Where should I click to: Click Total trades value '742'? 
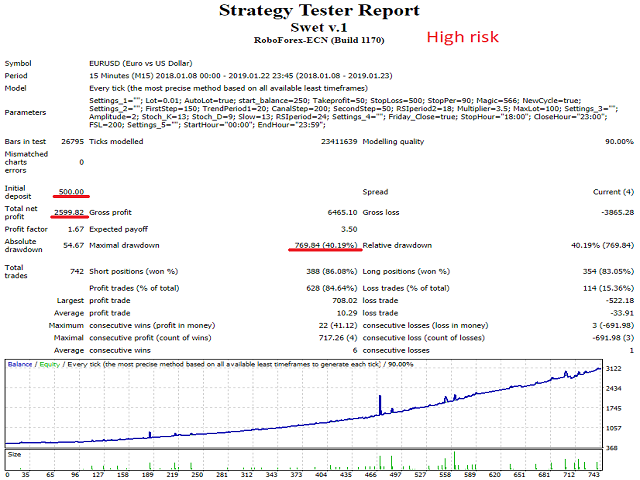pos(77,272)
